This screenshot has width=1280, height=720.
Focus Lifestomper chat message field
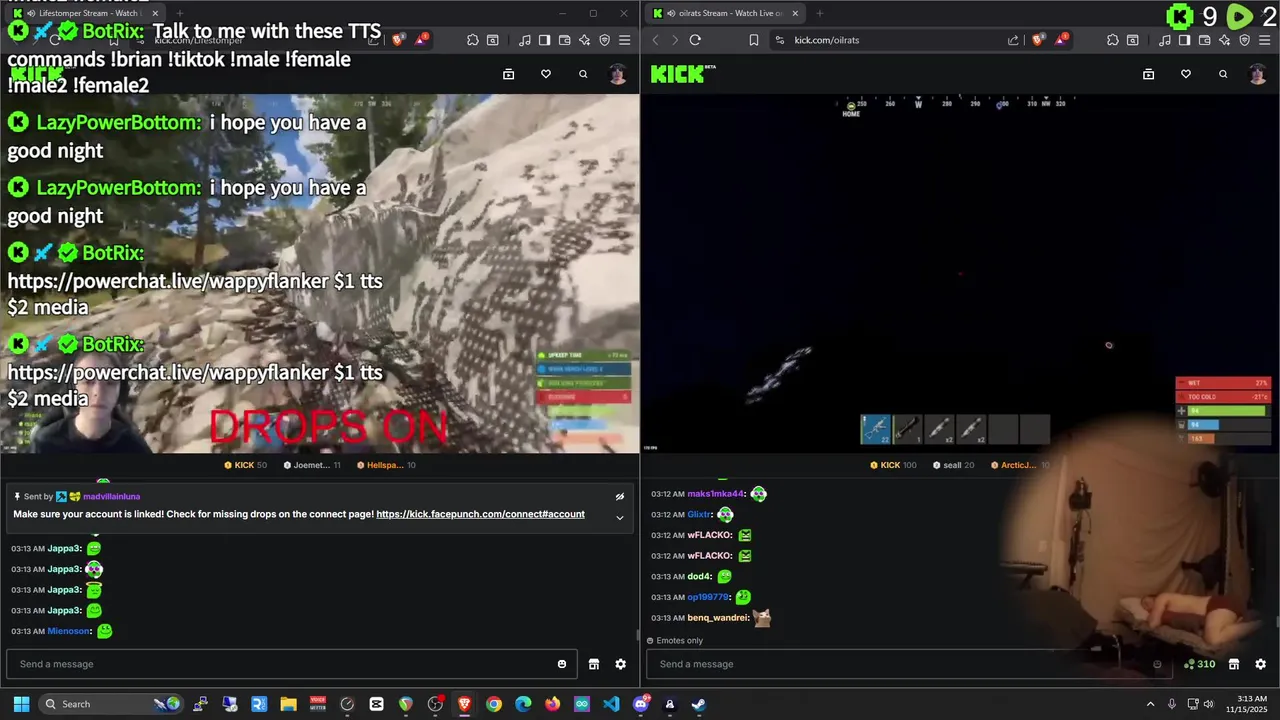click(x=280, y=664)
